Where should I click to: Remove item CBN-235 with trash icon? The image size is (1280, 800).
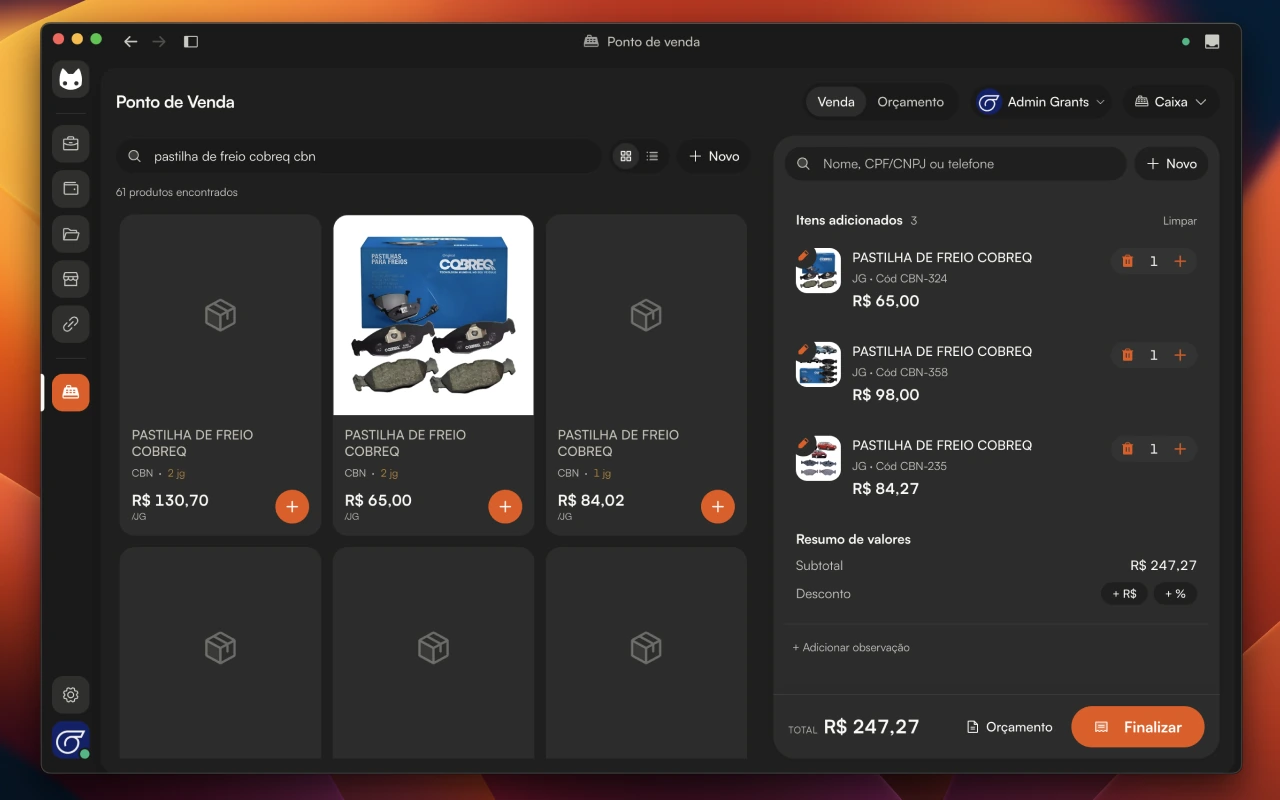tap(1128, 449)
